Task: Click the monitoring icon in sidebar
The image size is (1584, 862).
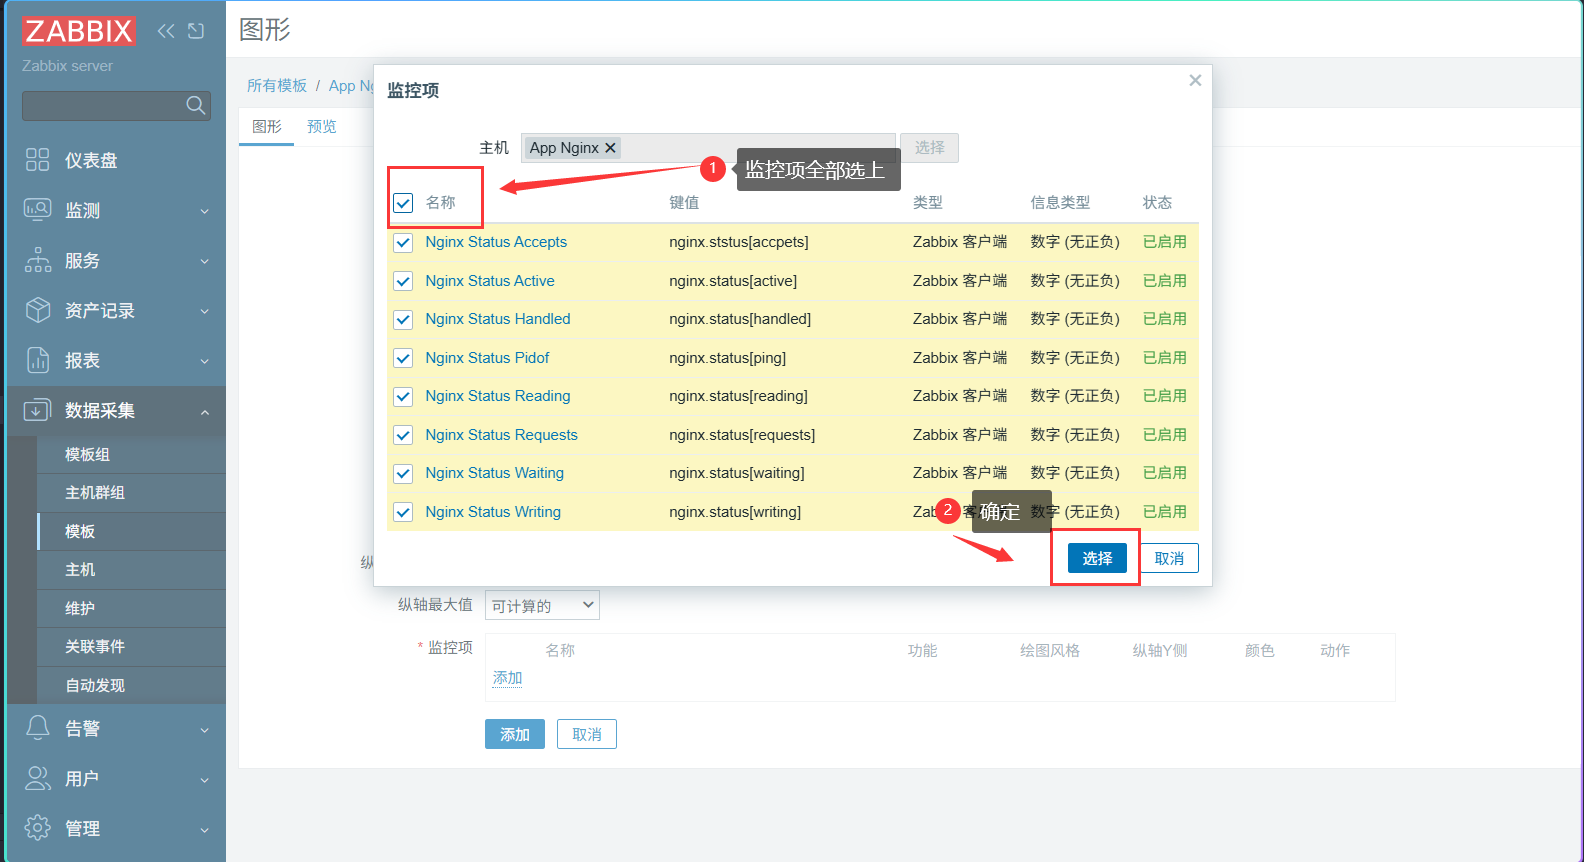Action: (37, 210)
